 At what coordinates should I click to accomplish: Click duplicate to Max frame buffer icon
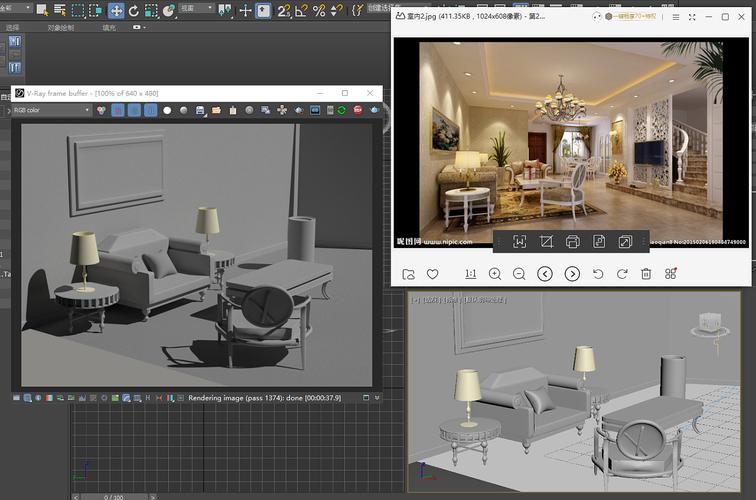[x=265, y=110]
